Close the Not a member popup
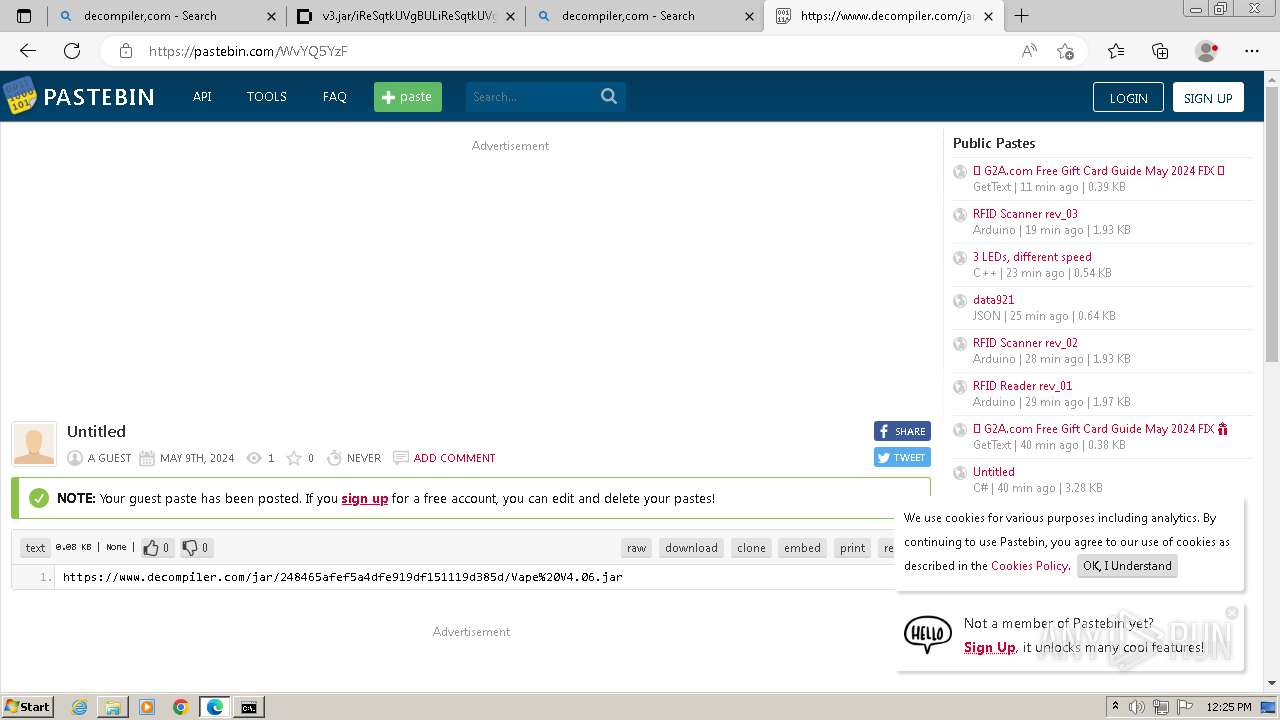 point(1232,612)
